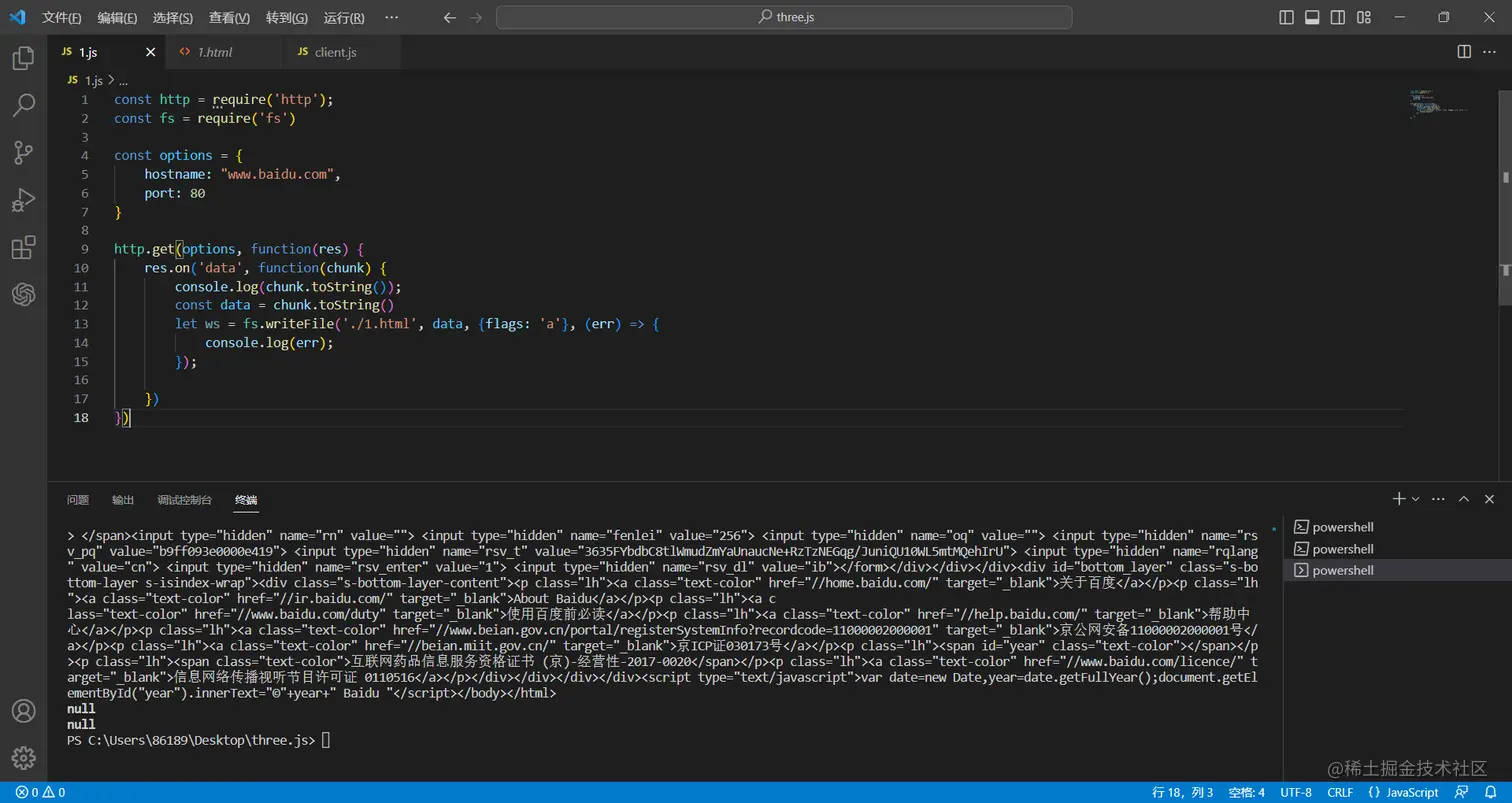Toggle the bottom panel layout button
This screenshot has width=1512, height=803.
tap(1312, 18)
